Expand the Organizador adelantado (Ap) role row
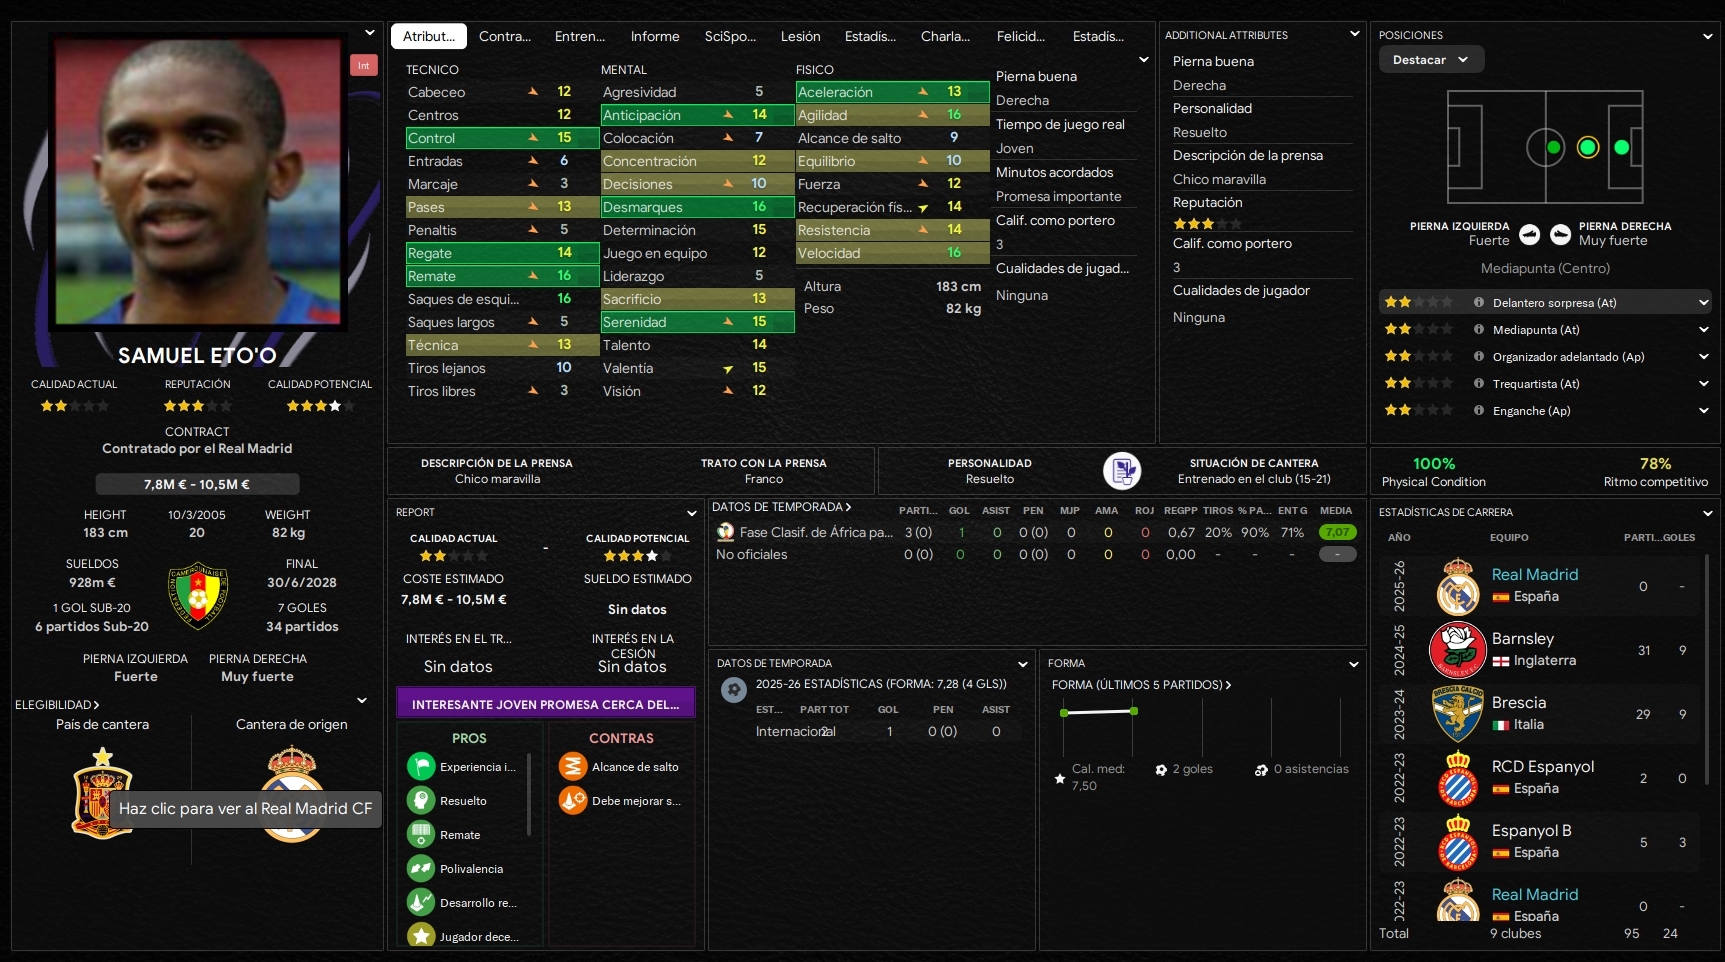The height and width of the screenshot is (962, 1725). (x=1704, y=356)
